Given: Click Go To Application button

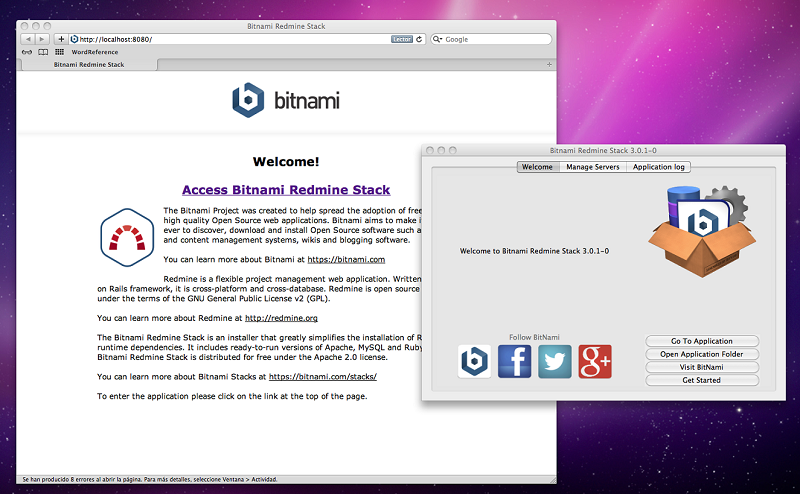Looking at the screenshot, I should click(702, 341).
